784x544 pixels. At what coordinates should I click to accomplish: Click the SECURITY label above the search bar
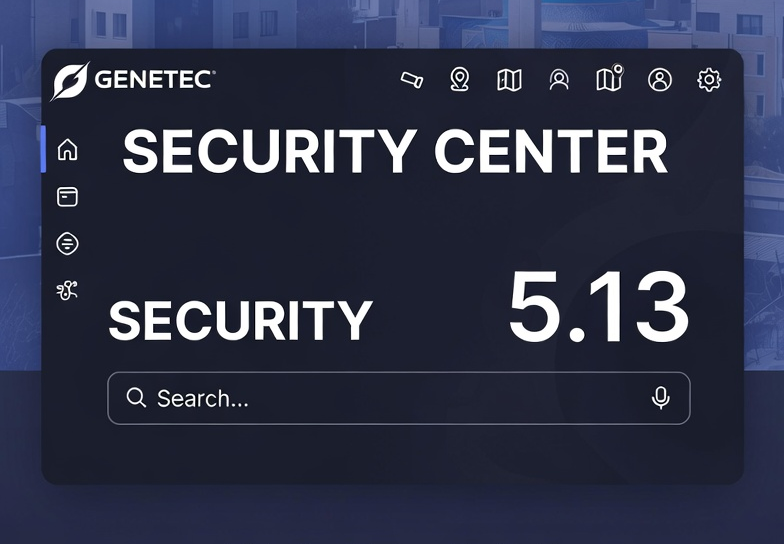point(240,321)
